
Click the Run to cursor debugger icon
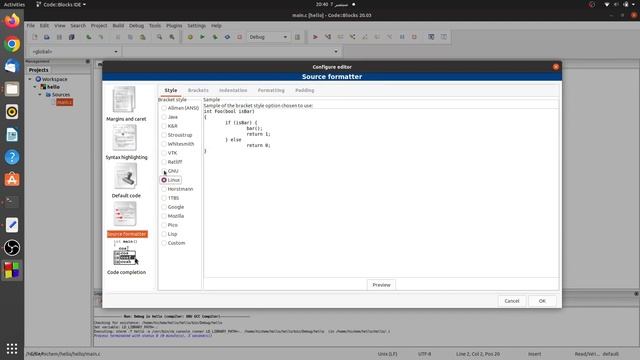[x=328, y=37]
